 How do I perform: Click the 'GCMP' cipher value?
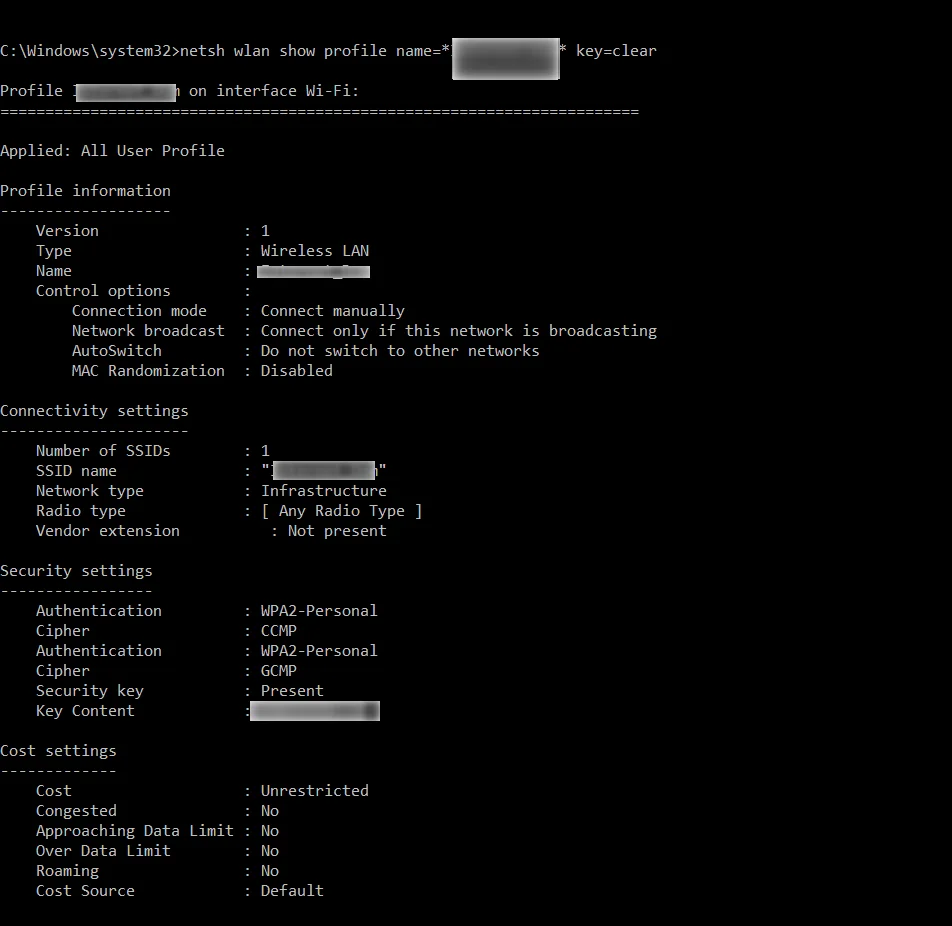[x=279, y=671]
